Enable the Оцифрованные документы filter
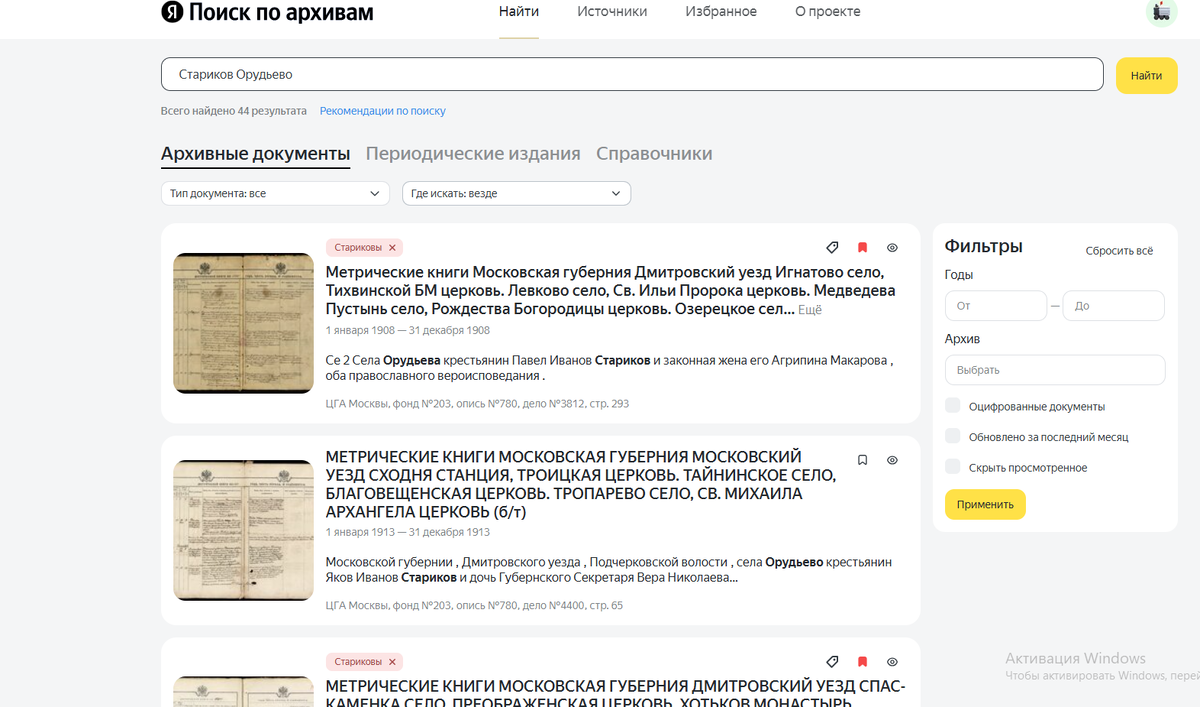 pyautogui.click(x=952, y=406)
